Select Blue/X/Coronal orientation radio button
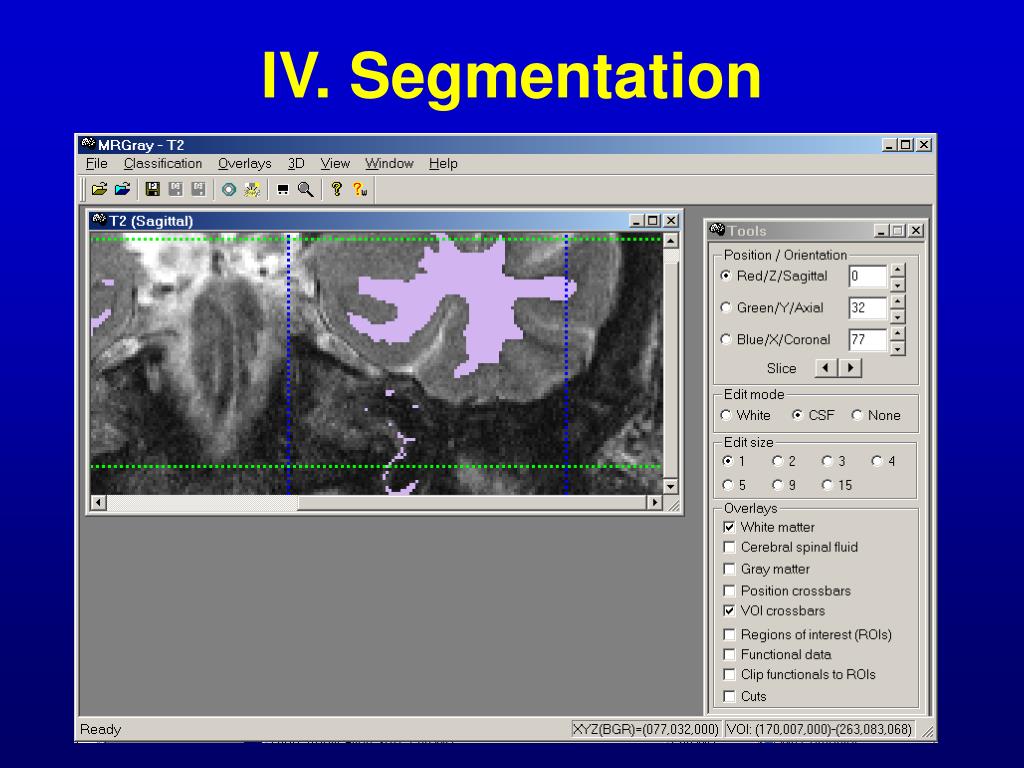This screenshot has width=1024, height=768. coord(726,339)
